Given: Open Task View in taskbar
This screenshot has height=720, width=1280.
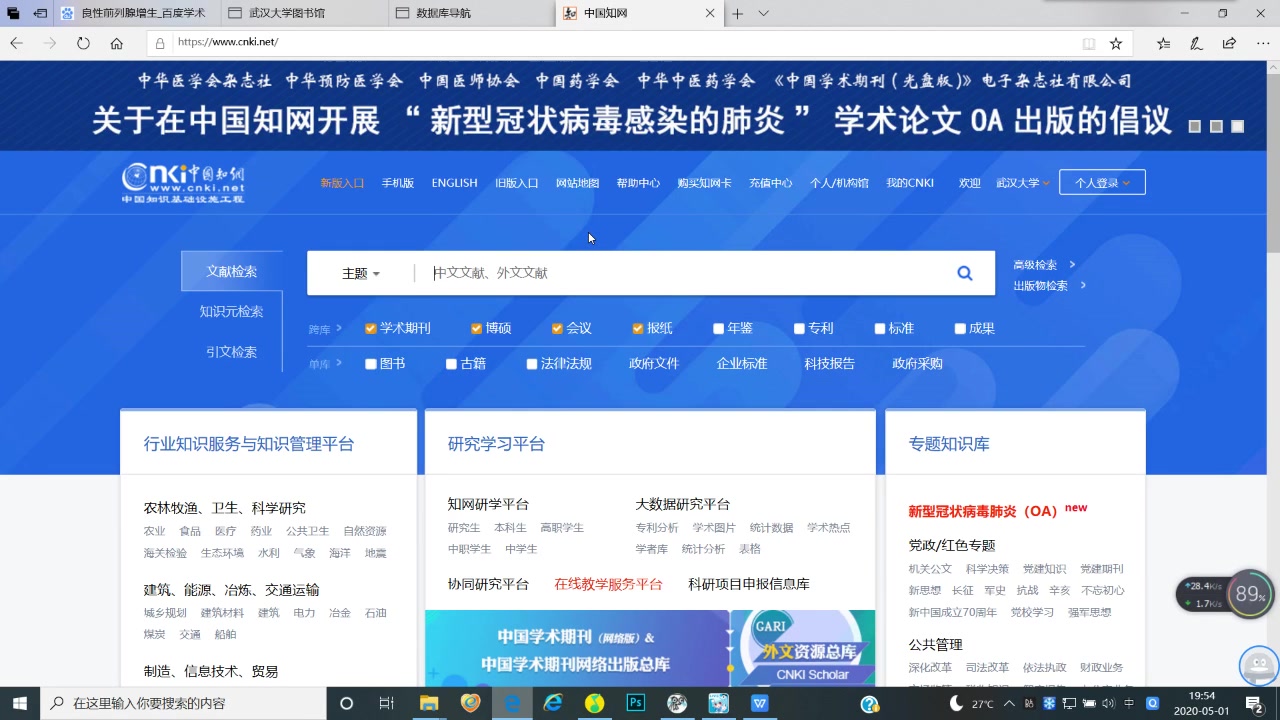Looking at the screenshot, I should (x=387, y=703).
